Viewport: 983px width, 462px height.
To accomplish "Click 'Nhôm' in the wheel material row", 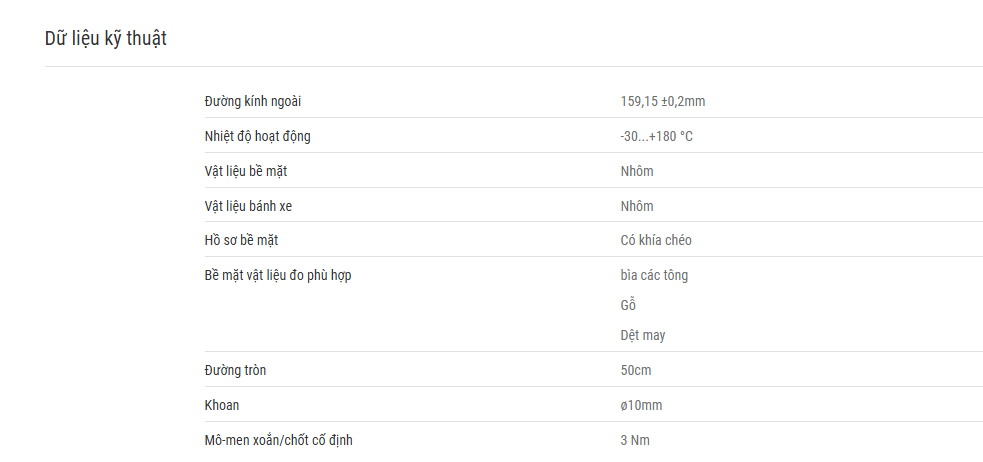I will pos(637,206).
